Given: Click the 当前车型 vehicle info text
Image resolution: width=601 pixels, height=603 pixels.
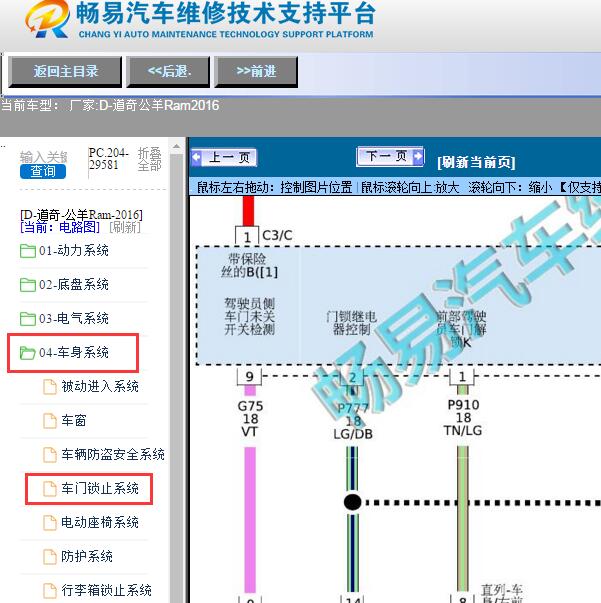Looking at the screenshot, I should (110, 105).
